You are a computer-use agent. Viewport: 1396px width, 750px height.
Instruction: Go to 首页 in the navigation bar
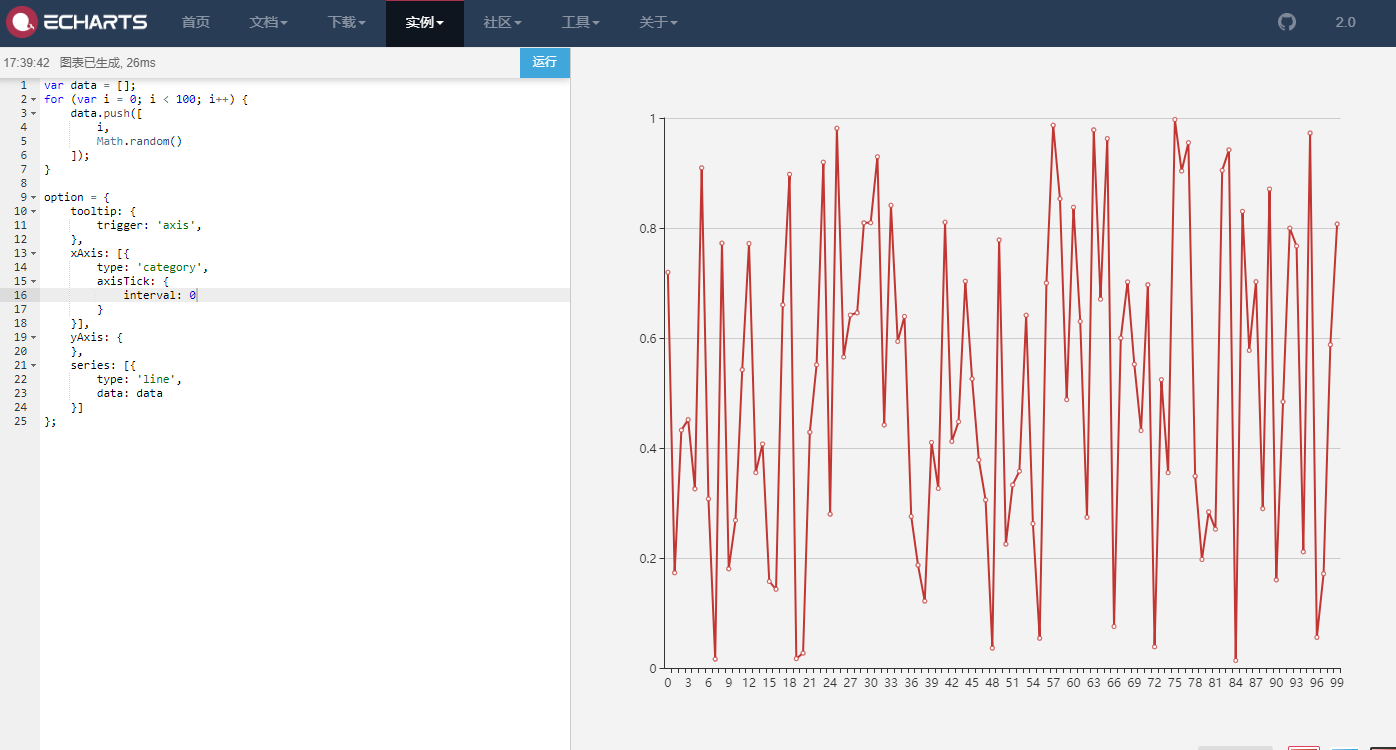[x=196, y=22]
